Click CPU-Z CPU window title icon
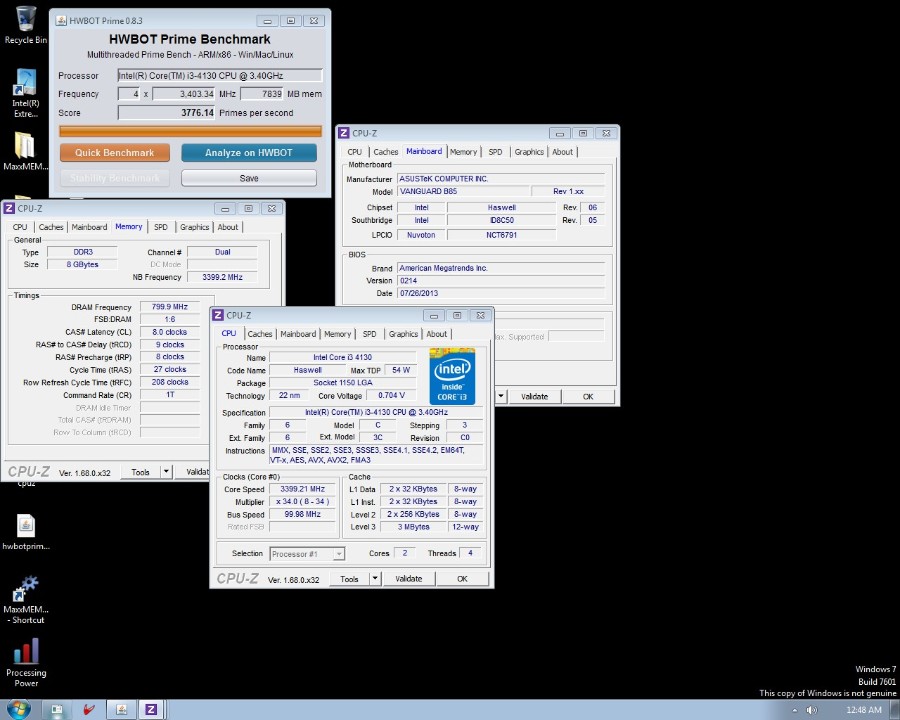The width and height of the screenshot is (900, 720). [x=218, y=315]
